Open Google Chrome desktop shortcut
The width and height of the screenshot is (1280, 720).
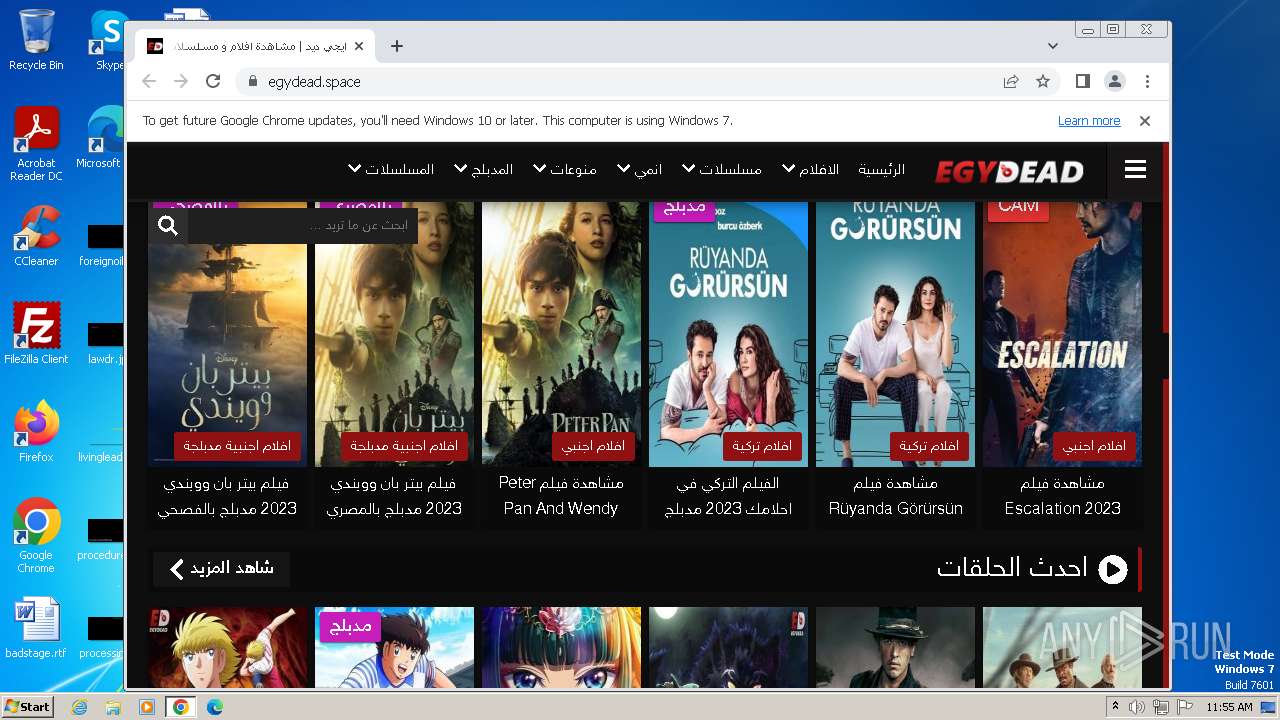tap(36, 536)
